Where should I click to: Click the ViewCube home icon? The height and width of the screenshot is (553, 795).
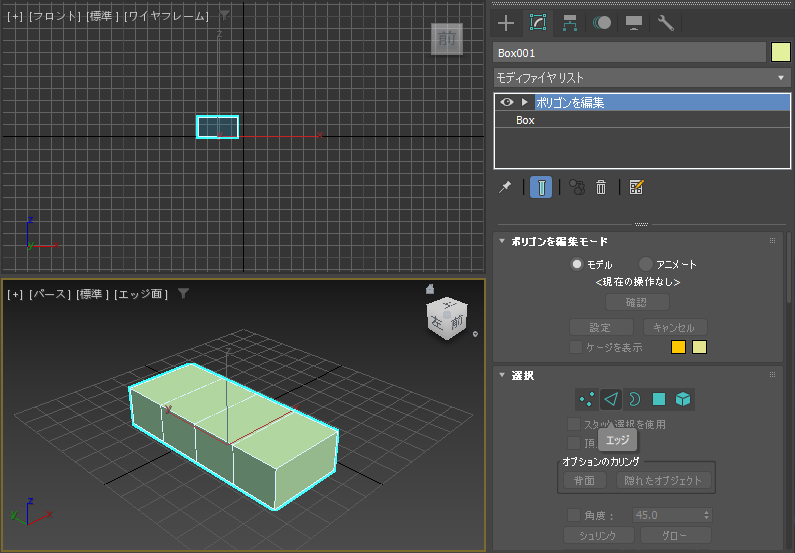click(x=430, y=289)
